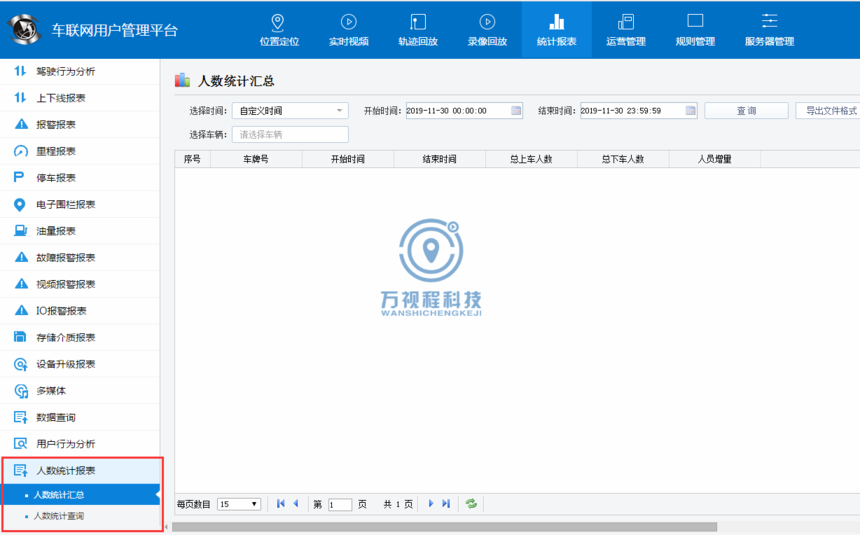Screen dimensions: 860x535
Task: Click the 故障报警报表 warning icon
Action: pyautogui.click(x=21, y=257)
